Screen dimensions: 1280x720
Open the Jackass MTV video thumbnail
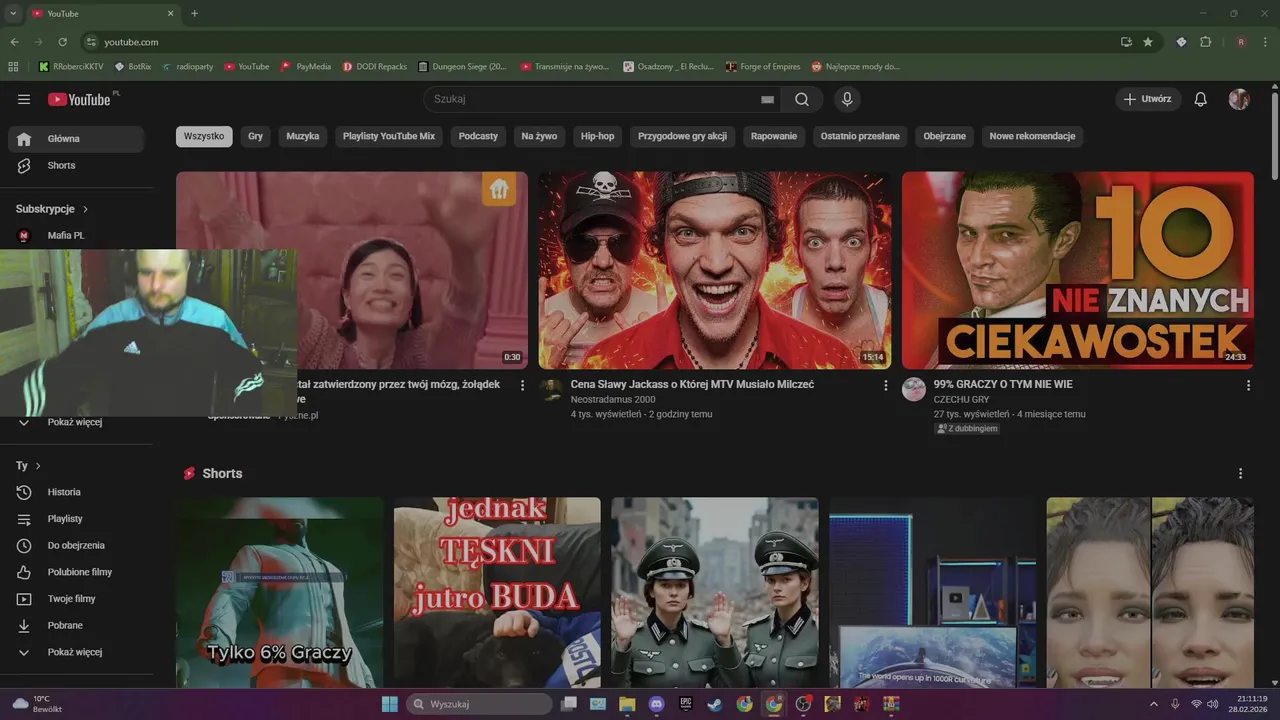[715, 270]
